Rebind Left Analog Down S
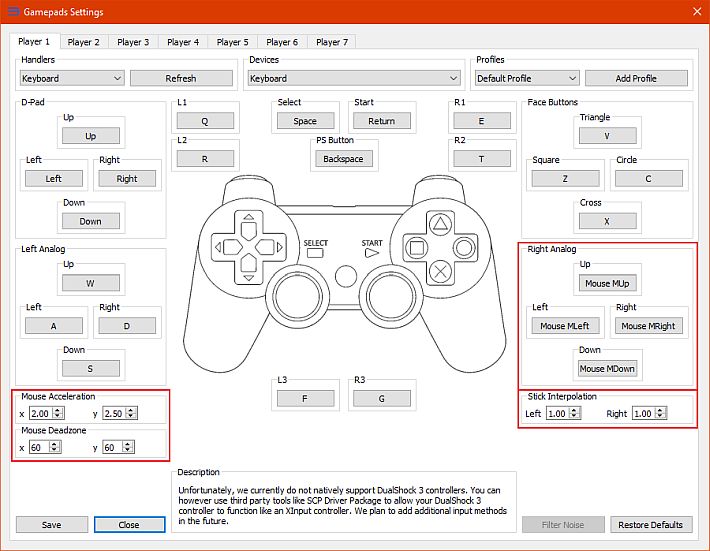Screen dimensions: 710x551 (91, 369)
